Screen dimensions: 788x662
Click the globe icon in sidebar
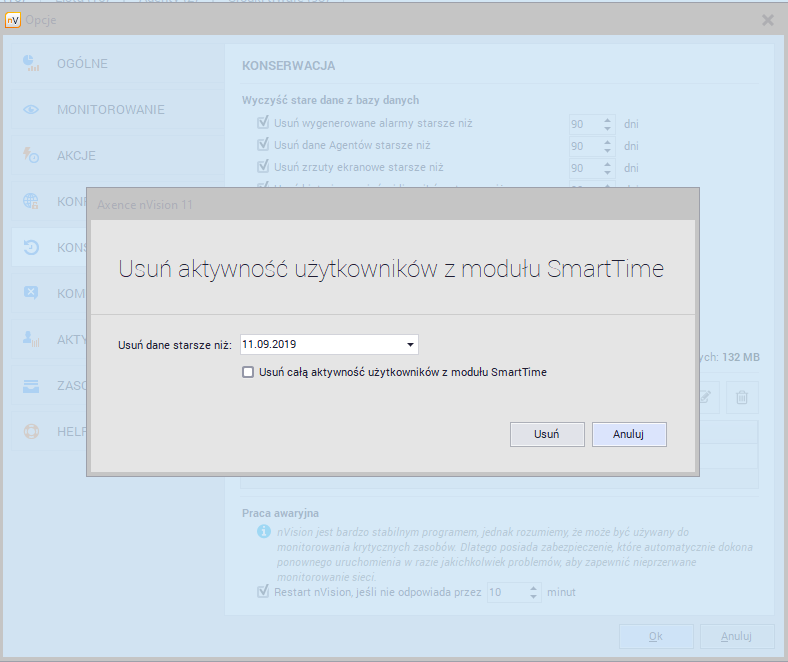point(31,201)
